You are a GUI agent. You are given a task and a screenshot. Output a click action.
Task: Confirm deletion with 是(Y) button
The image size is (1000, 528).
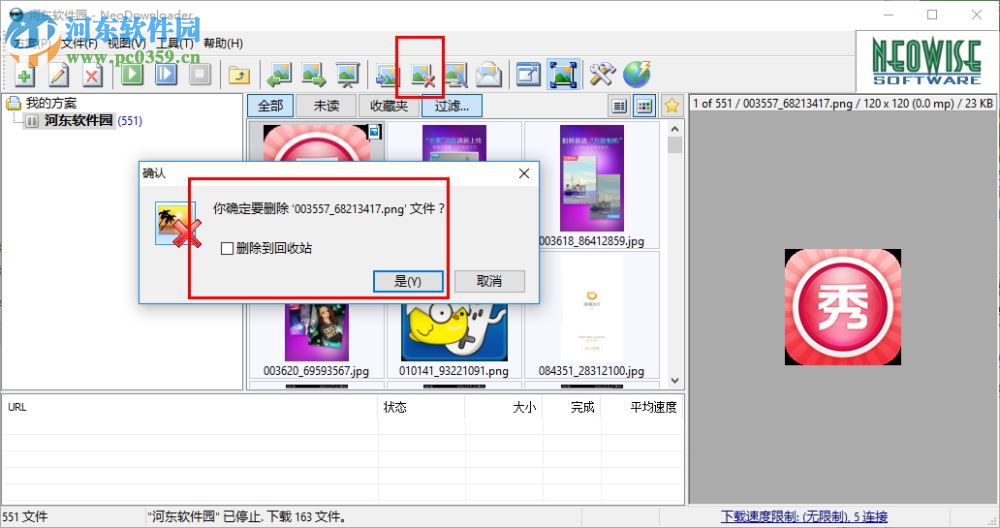(x=408, y=281)
